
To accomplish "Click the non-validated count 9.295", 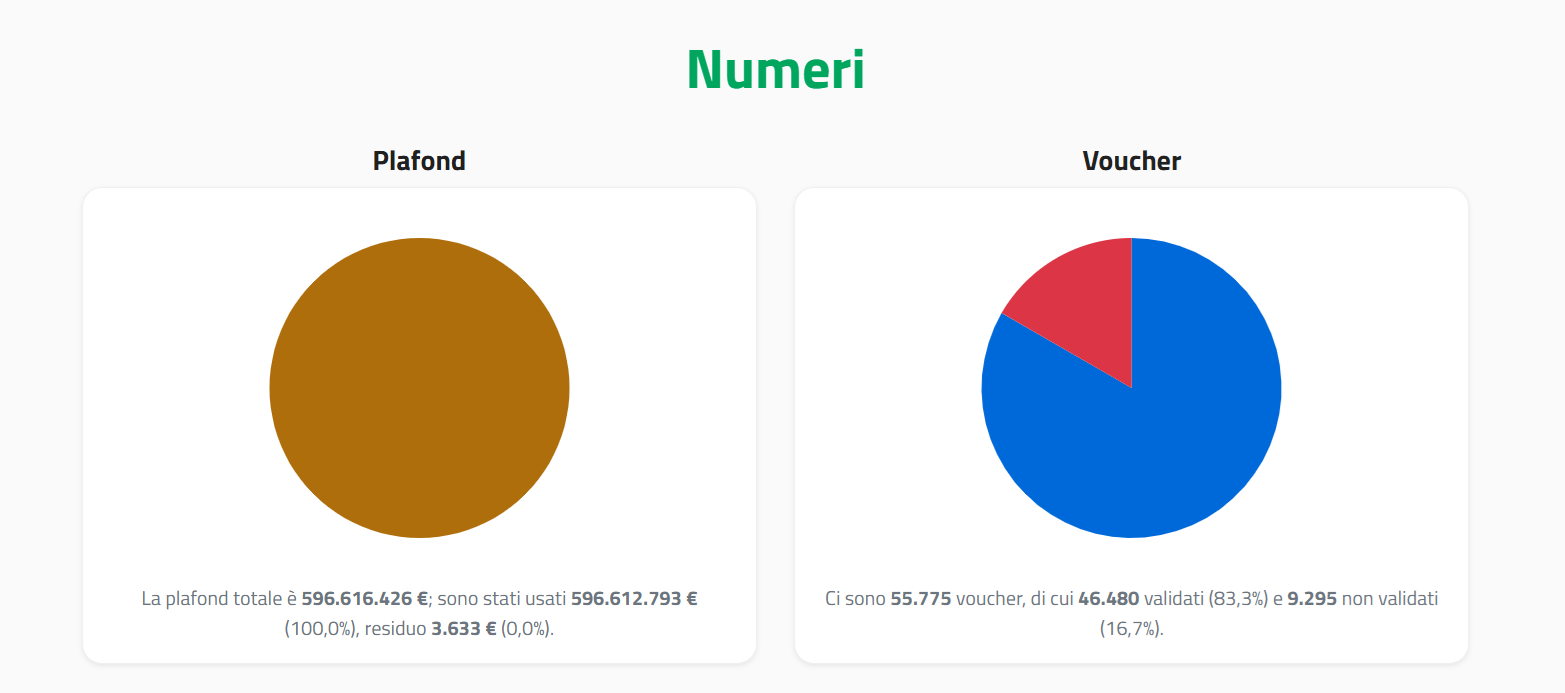I will pyautogui.click(x=1311, y=599).
